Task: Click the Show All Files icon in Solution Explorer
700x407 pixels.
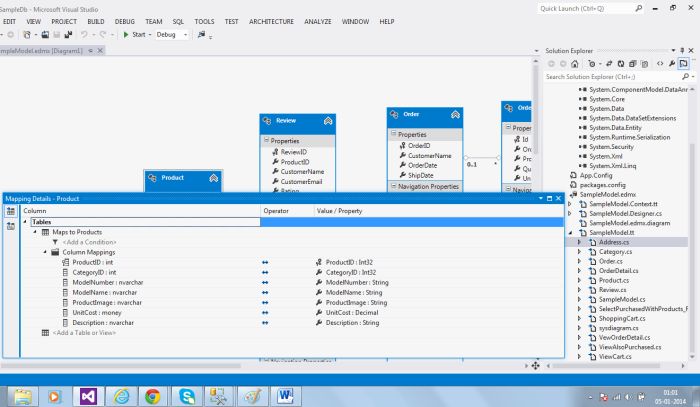Action: coord(644,64)
